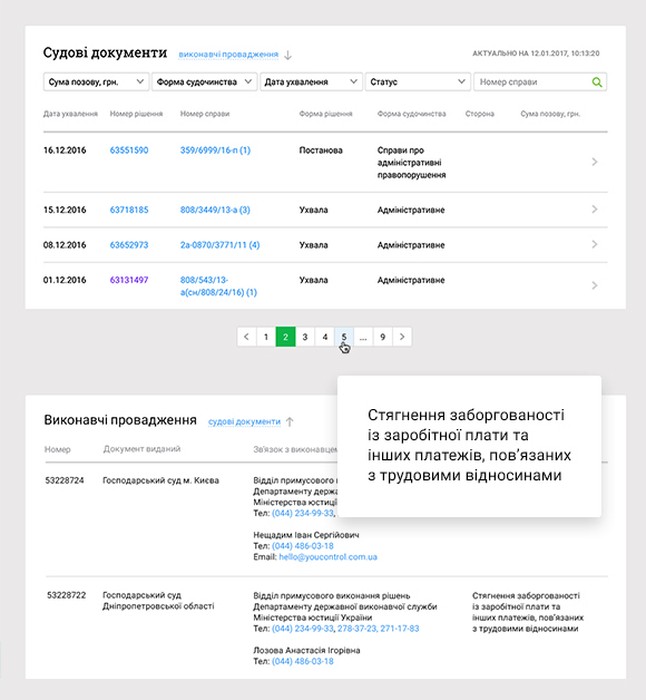
Task: Select page 9 in pagination
Action: click(x=383, y=337)
